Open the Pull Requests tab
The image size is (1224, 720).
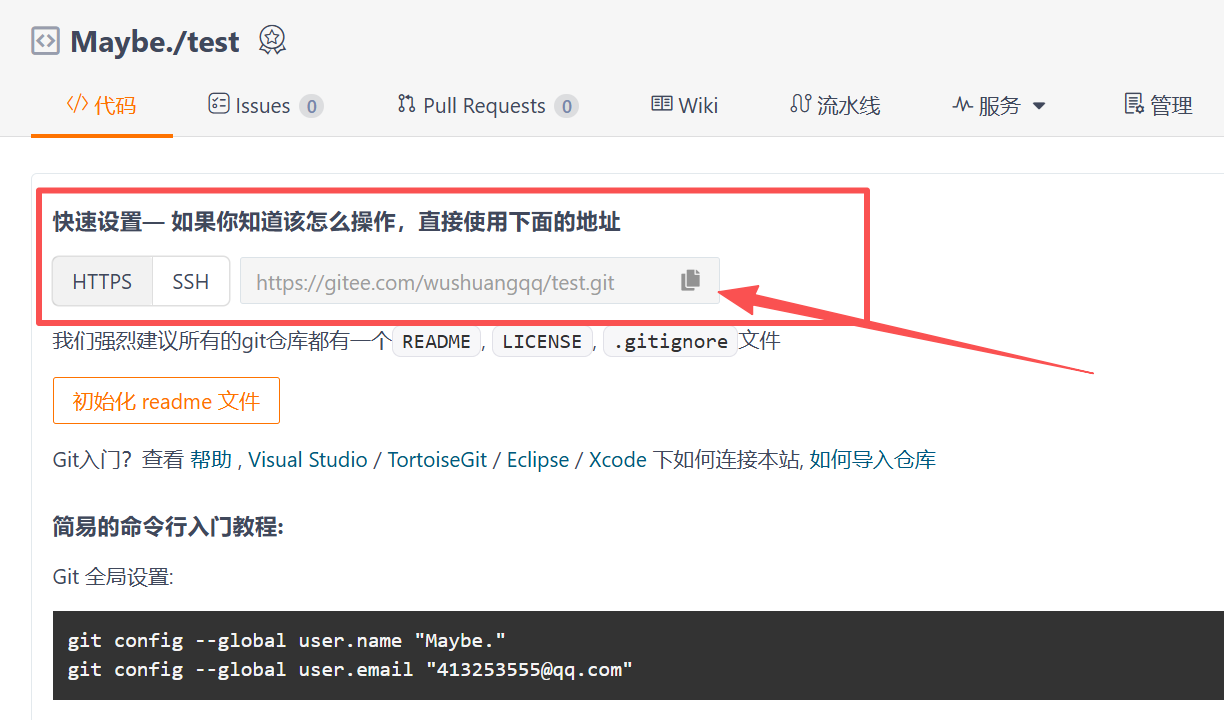tap(488, 105)
